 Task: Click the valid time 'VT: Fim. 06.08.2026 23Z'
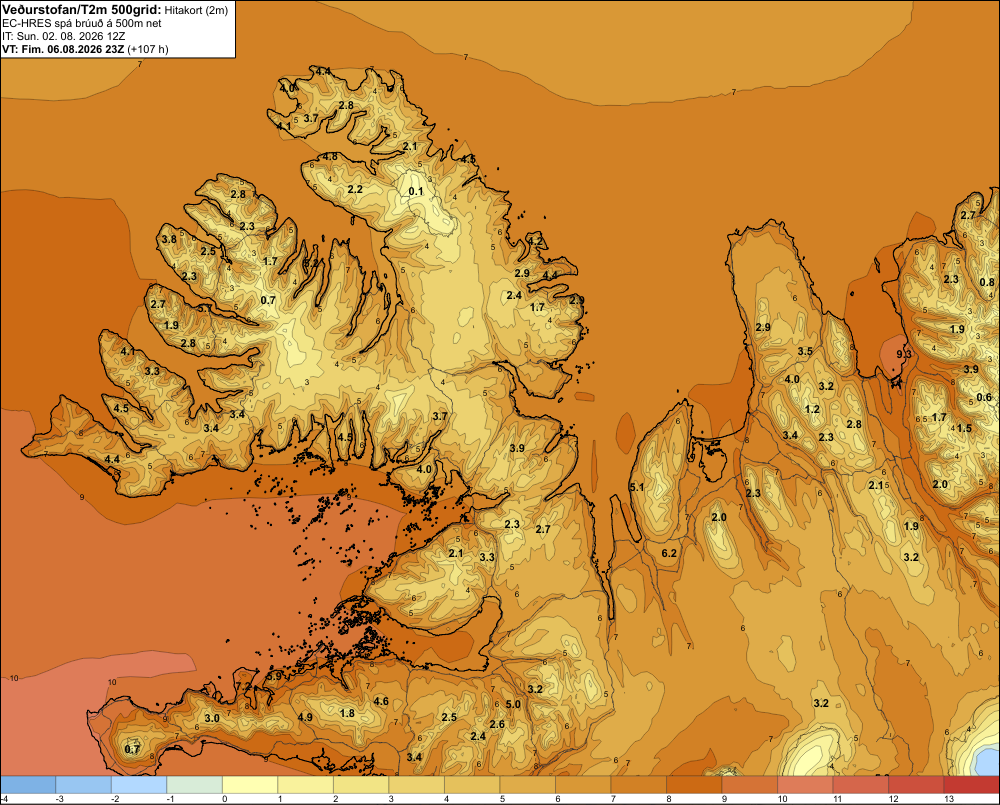click(x=63, y=49)
